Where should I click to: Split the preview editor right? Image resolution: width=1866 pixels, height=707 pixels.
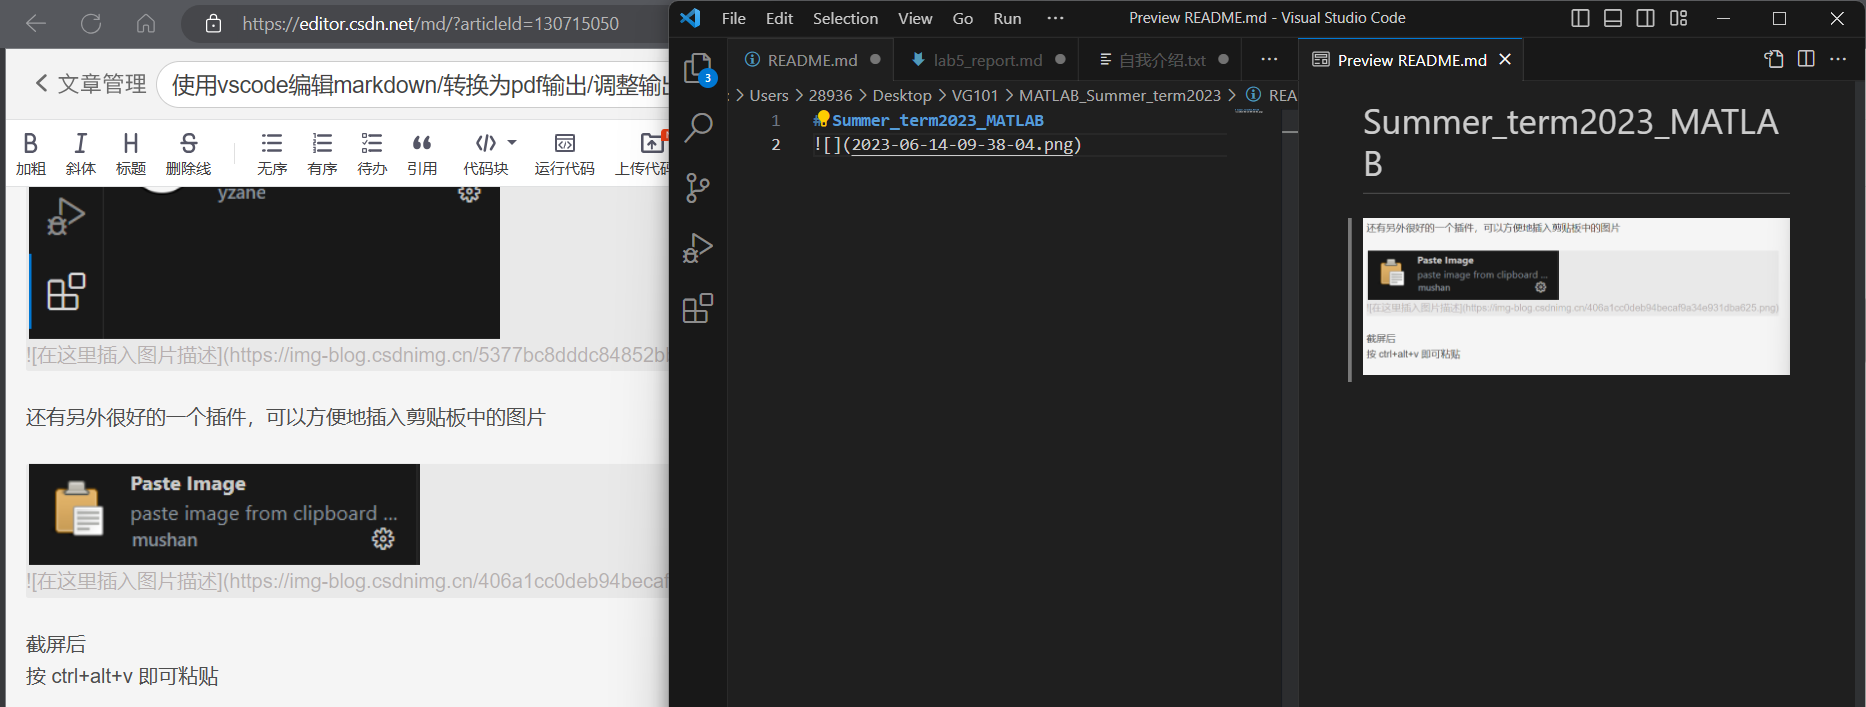tap(1806, 59)
